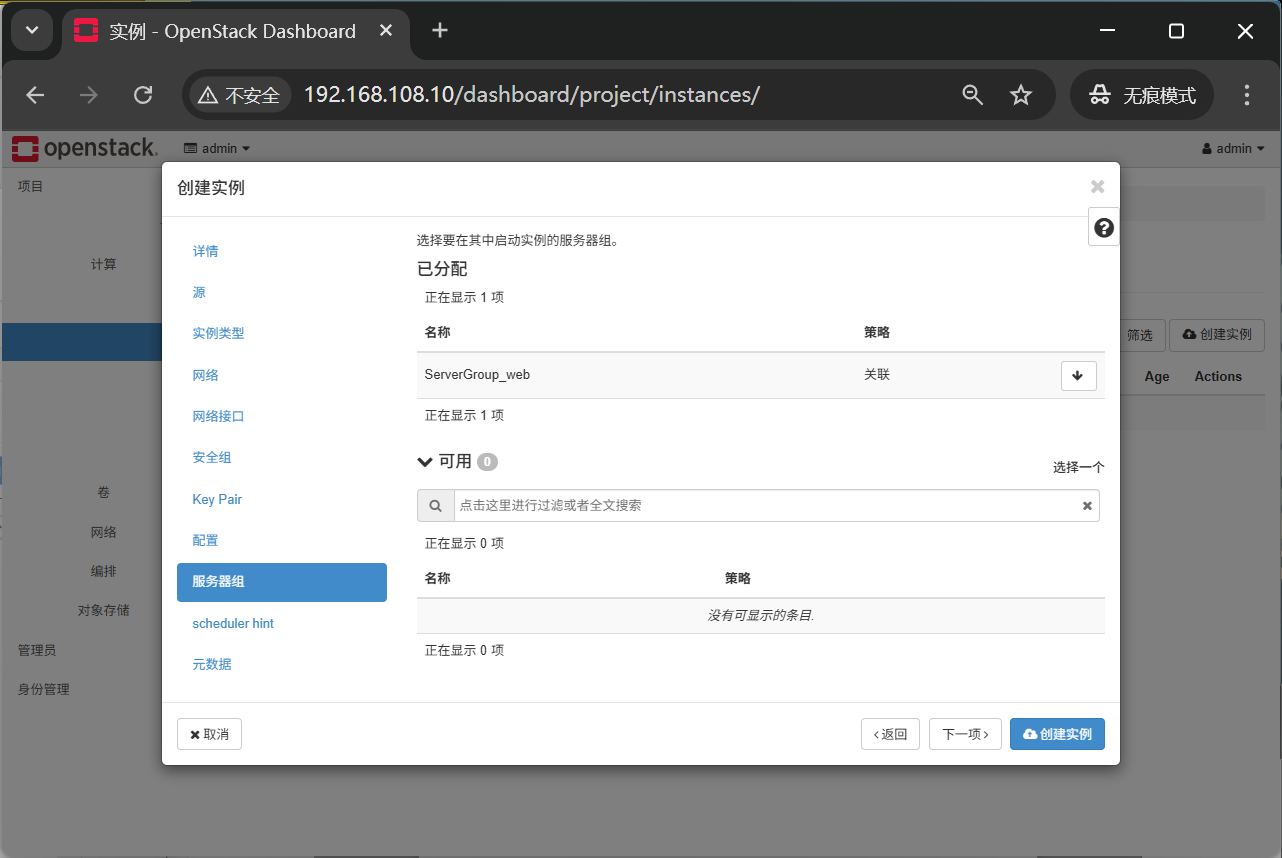Click the magnifier icon beside the filter box
The height and width of the screenshot is (858, 1282).
(435, 506)
